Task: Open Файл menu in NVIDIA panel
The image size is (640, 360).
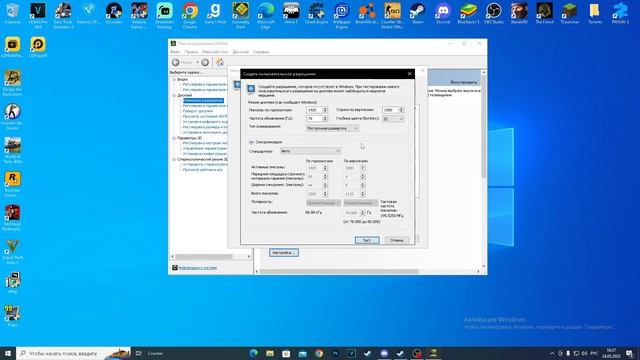Action: coord(175,52)
